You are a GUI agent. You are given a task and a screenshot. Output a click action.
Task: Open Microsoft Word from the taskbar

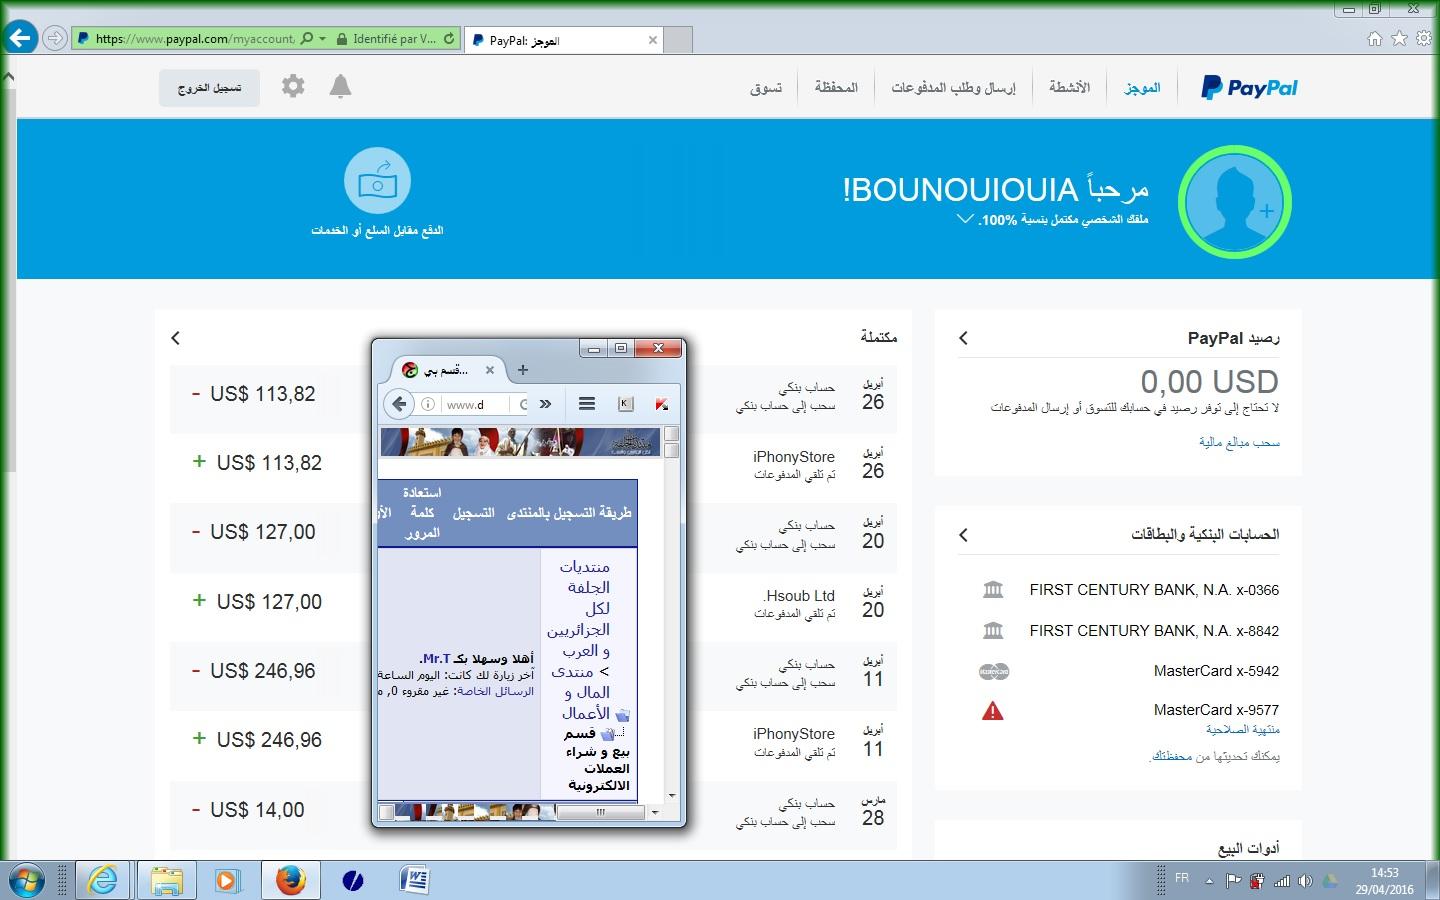414,880
